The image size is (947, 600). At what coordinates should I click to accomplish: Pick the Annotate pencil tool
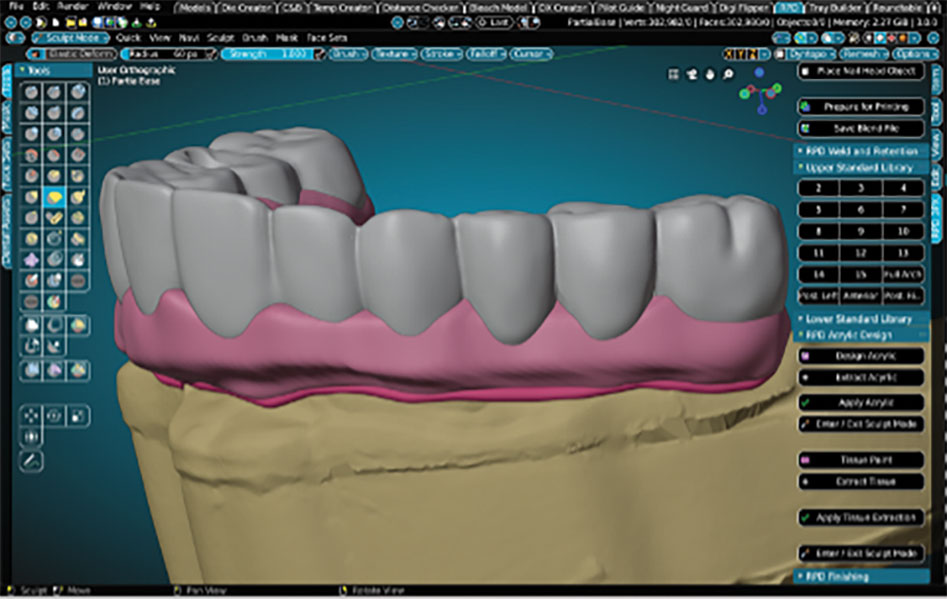point(33,460)
